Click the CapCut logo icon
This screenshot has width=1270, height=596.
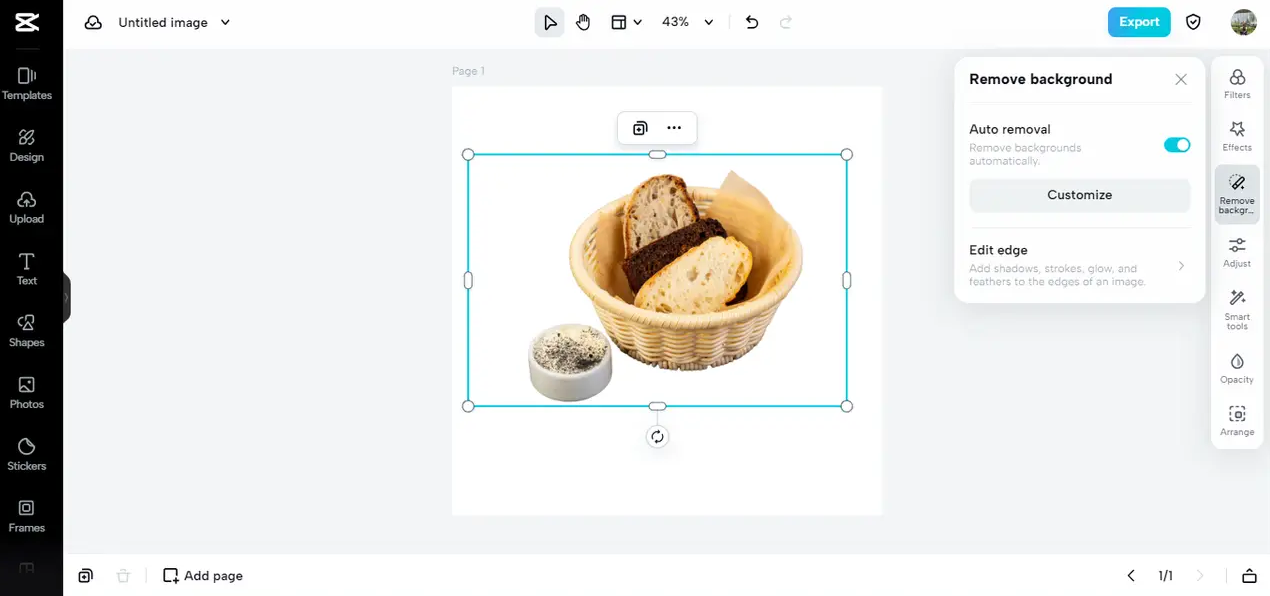click(27, 22)
